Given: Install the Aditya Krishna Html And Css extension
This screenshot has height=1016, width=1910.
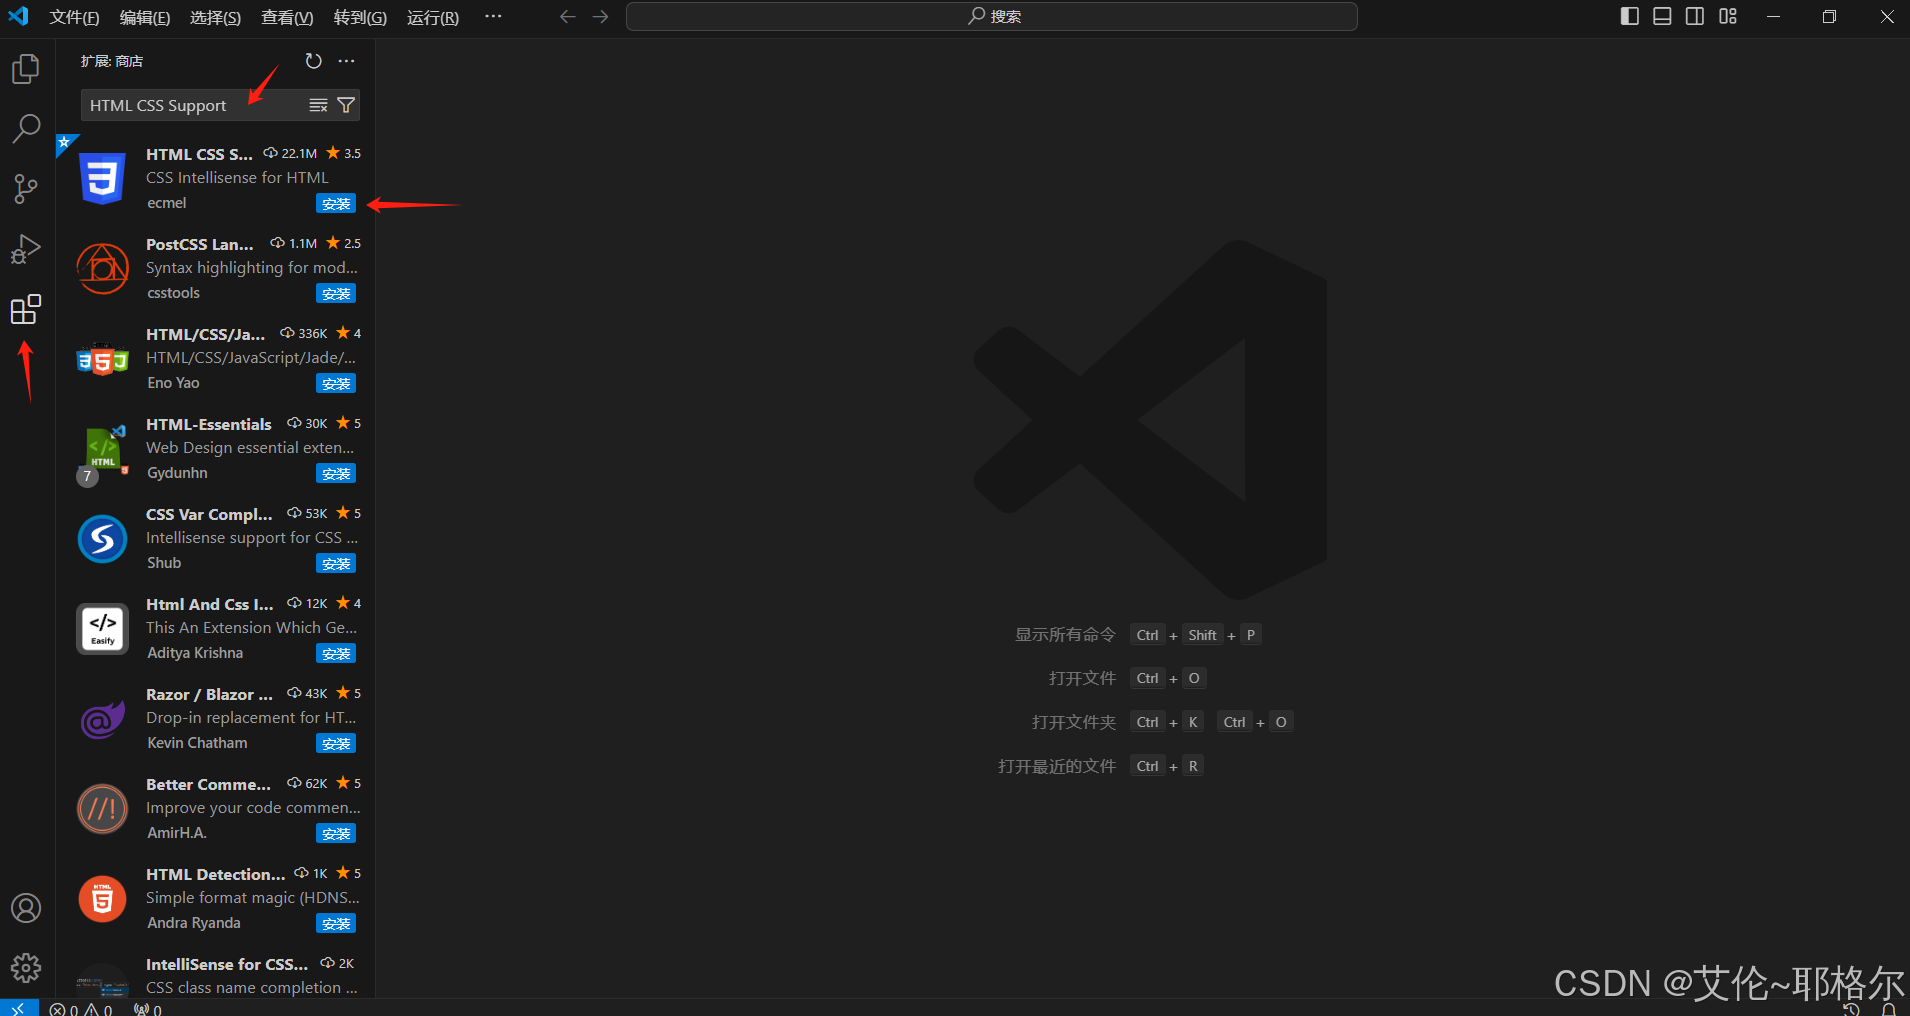Looking at the screenshot, I should [x=336, y=654].
